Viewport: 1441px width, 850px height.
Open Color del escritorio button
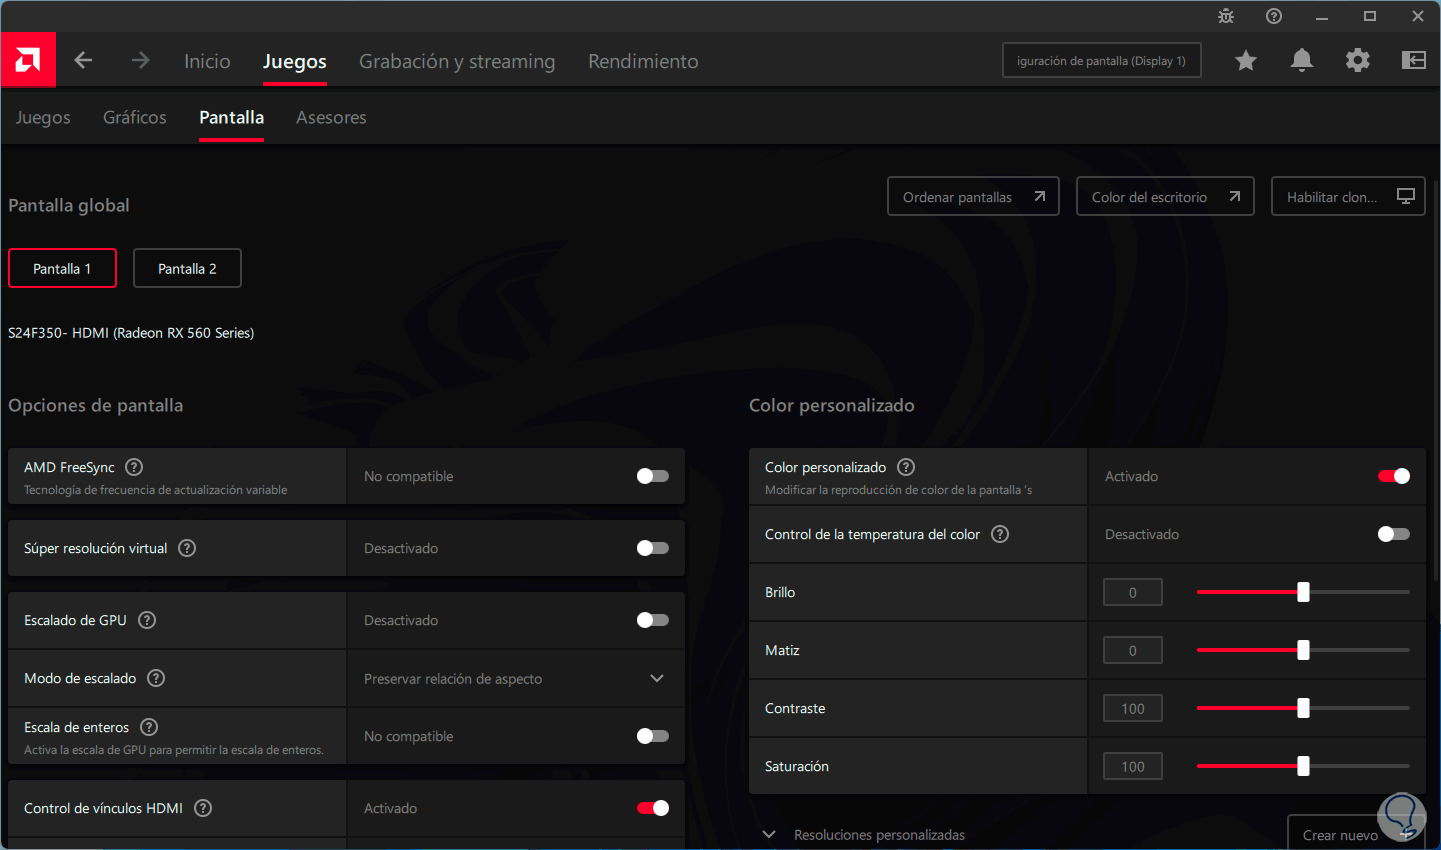coord(1165,196)
